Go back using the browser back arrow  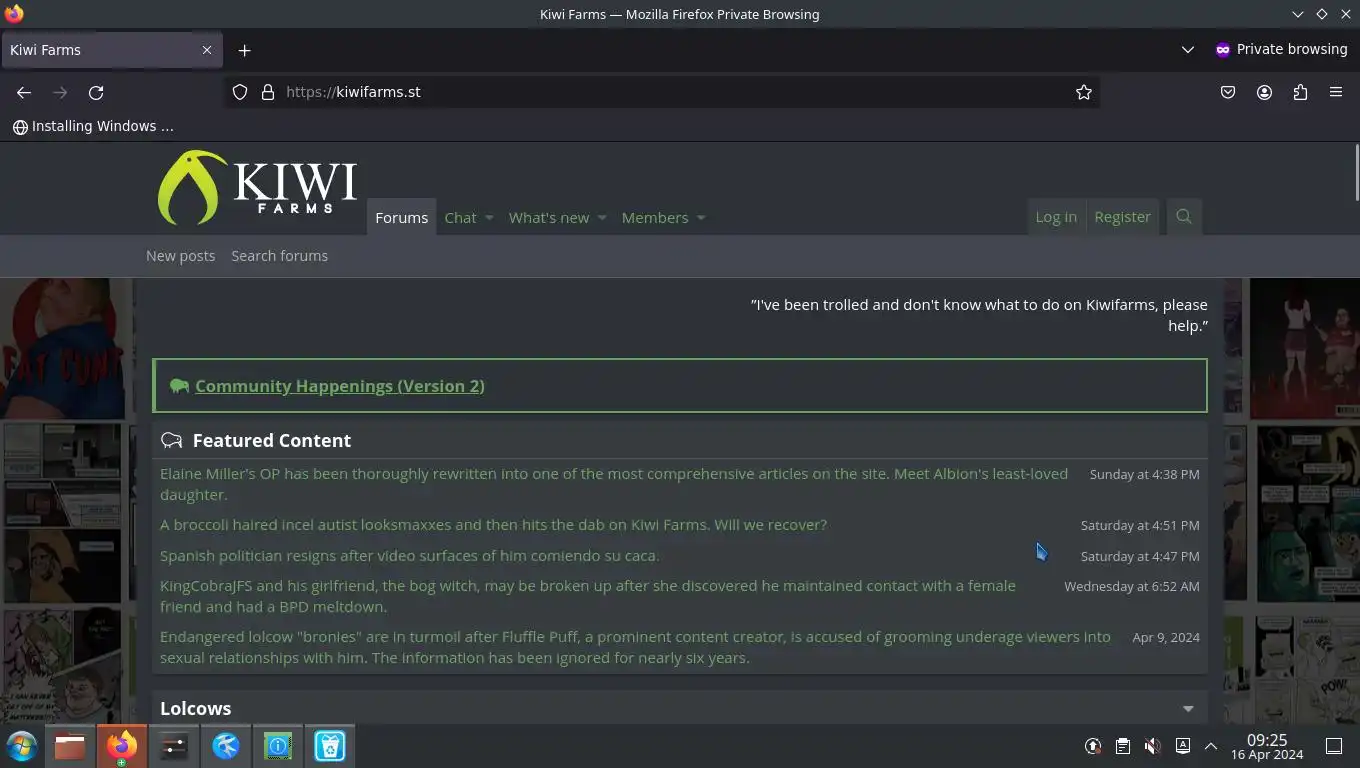click(24, 92)
